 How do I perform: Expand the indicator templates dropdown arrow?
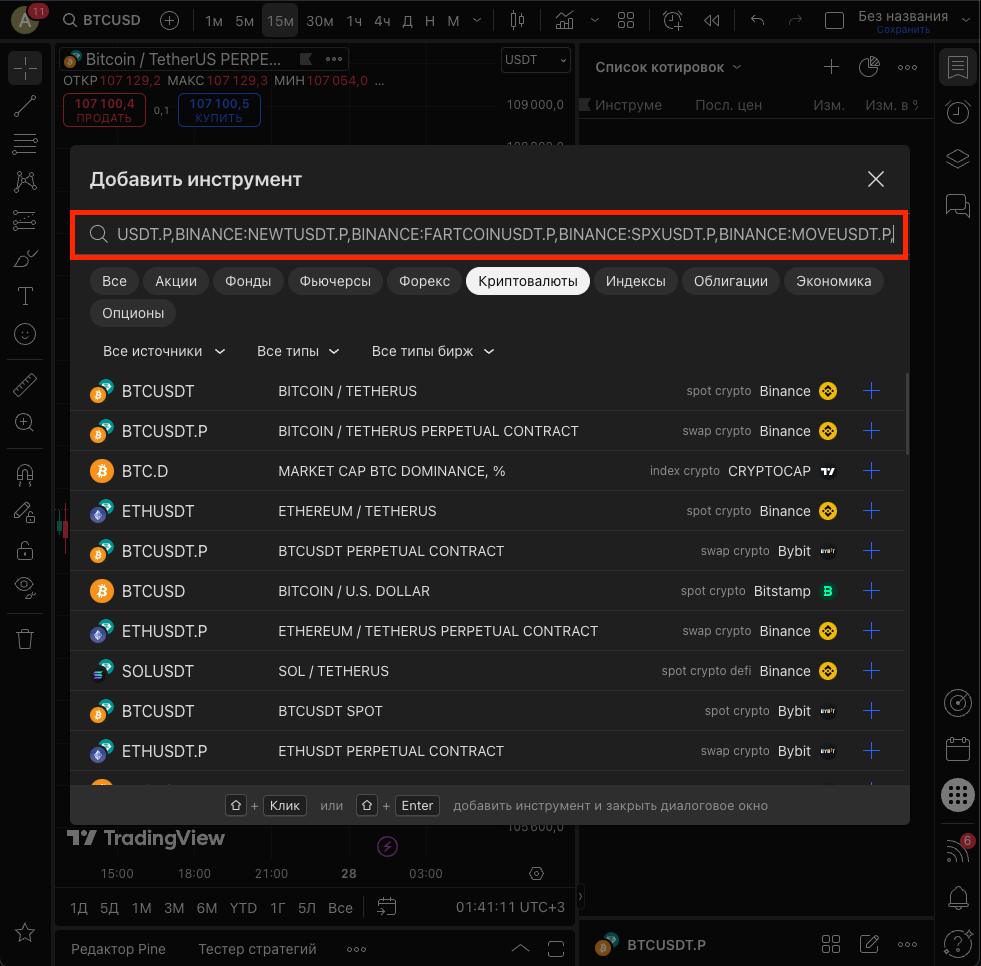(595, 21)
